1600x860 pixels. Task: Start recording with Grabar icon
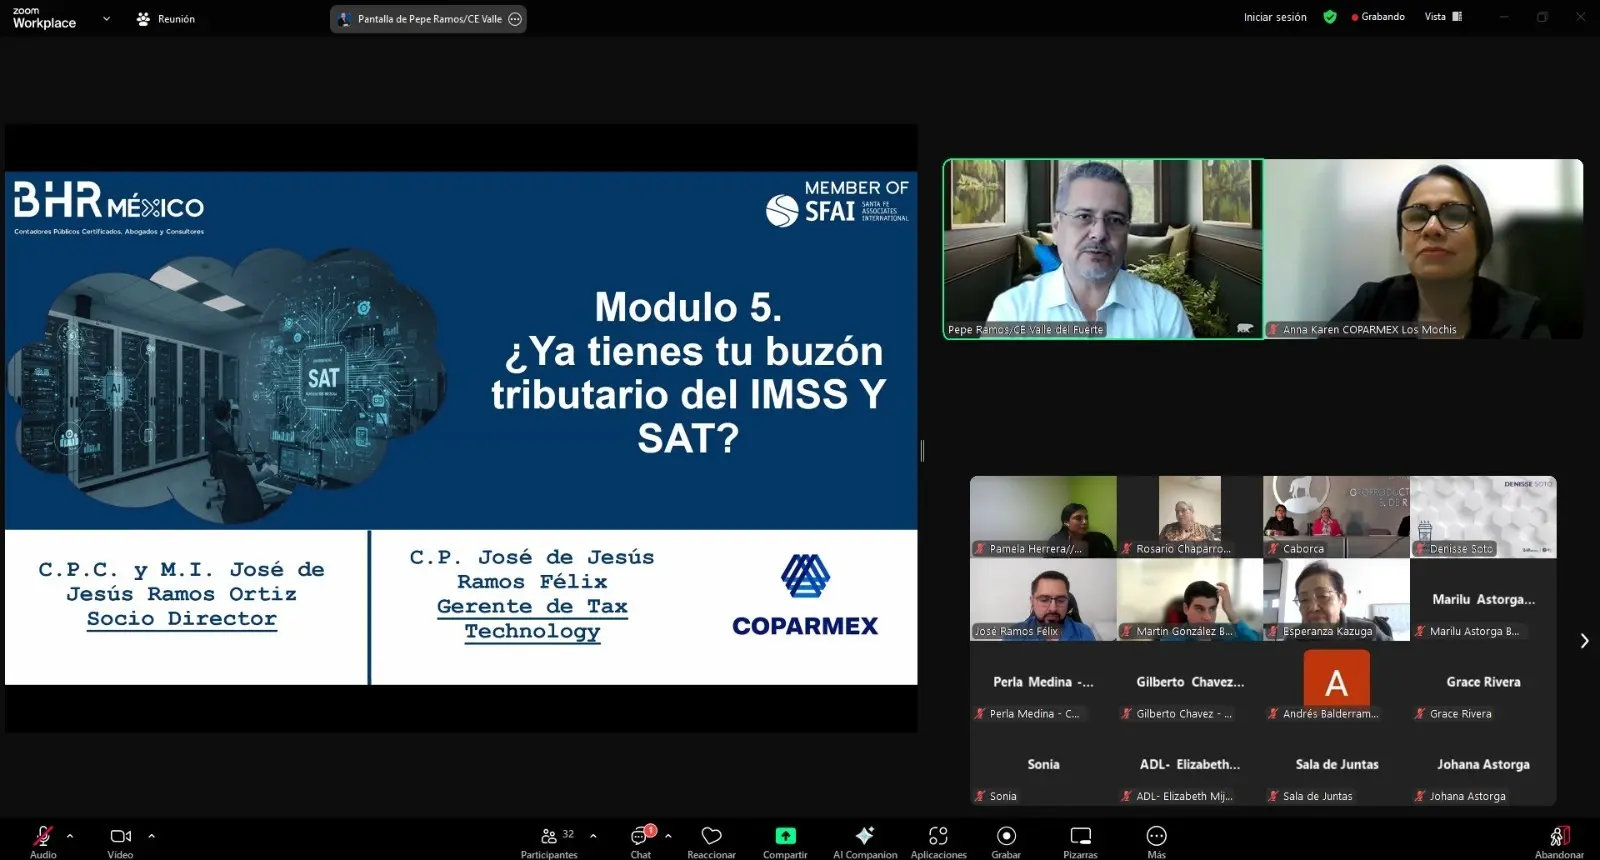pos(1007,835)
